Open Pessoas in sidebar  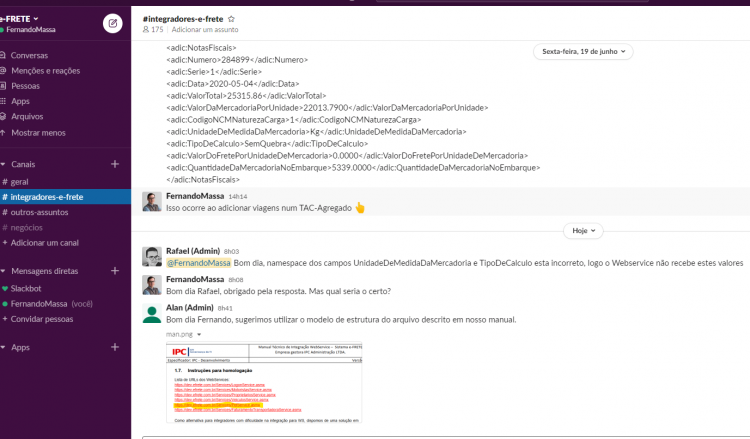(x=25, y=86)
